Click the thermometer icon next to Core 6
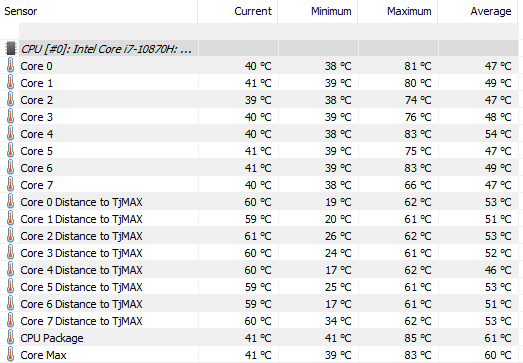Viewport: 523px width, 363px height. 11,167
